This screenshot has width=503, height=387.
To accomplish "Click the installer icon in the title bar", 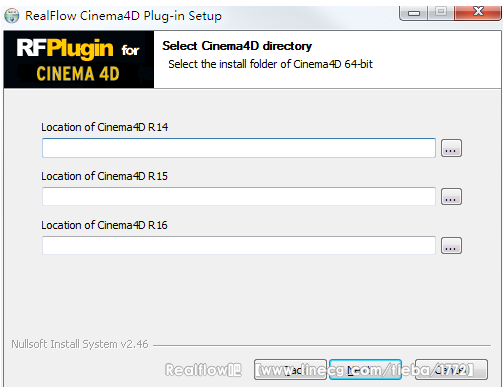I will [12, 16].
